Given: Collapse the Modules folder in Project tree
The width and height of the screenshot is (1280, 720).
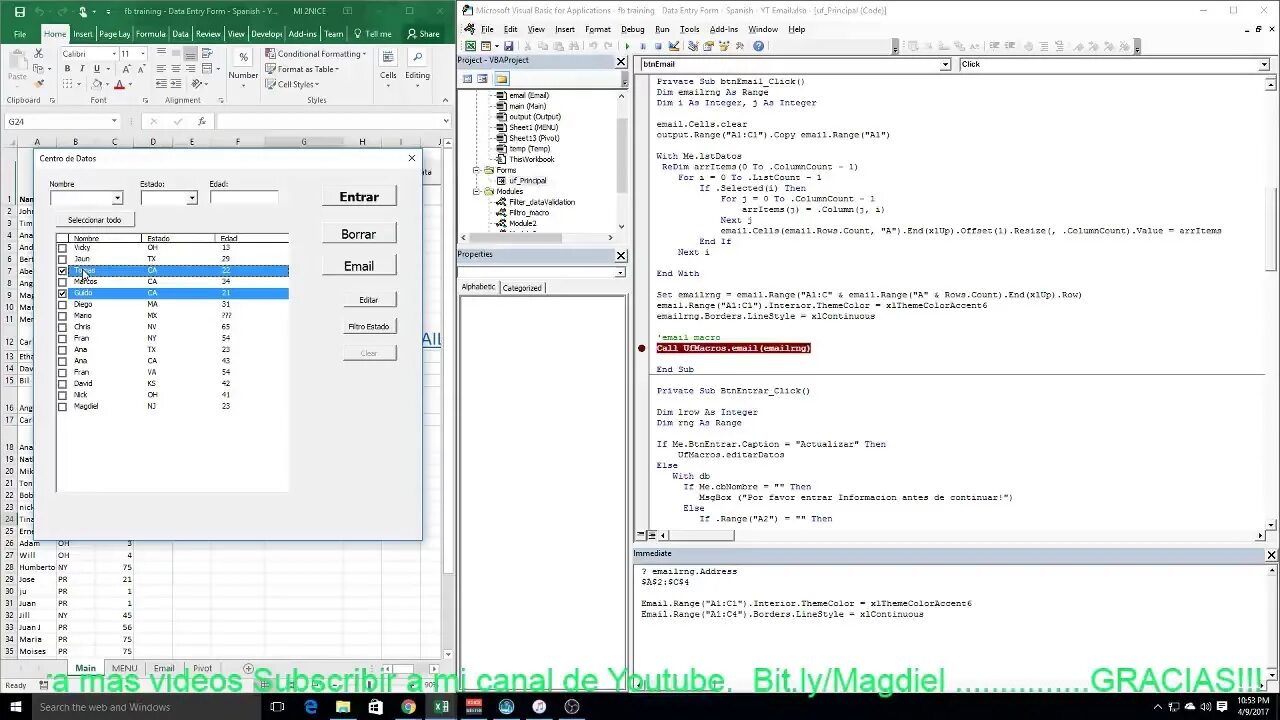Looking at the screenshot, I should [x=477, y=191].
